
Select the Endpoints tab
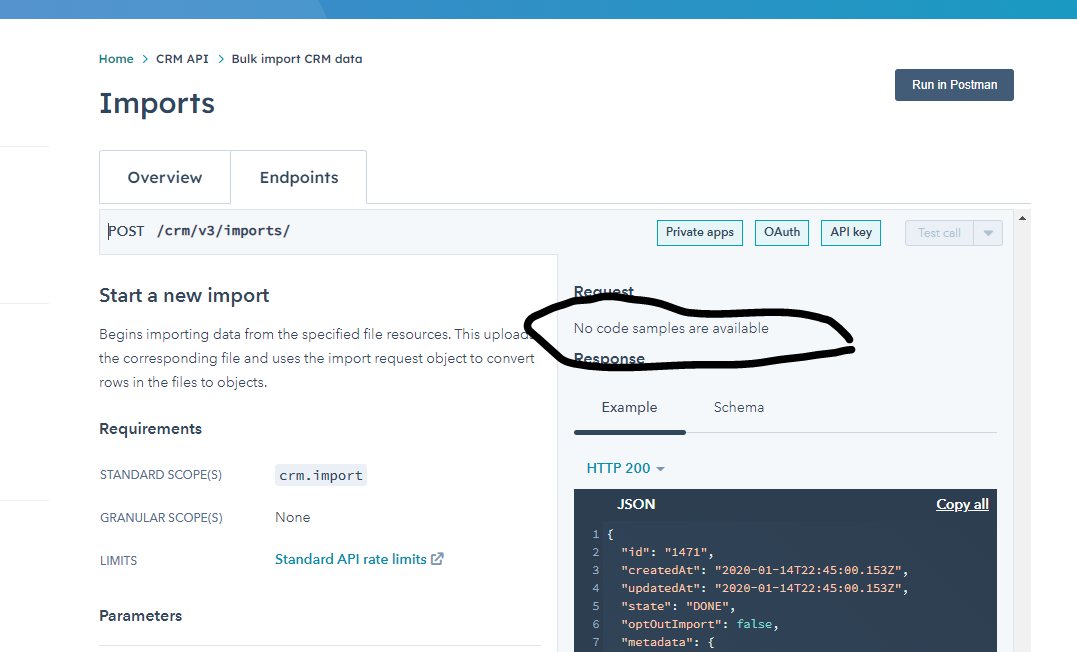coord(298,177)
